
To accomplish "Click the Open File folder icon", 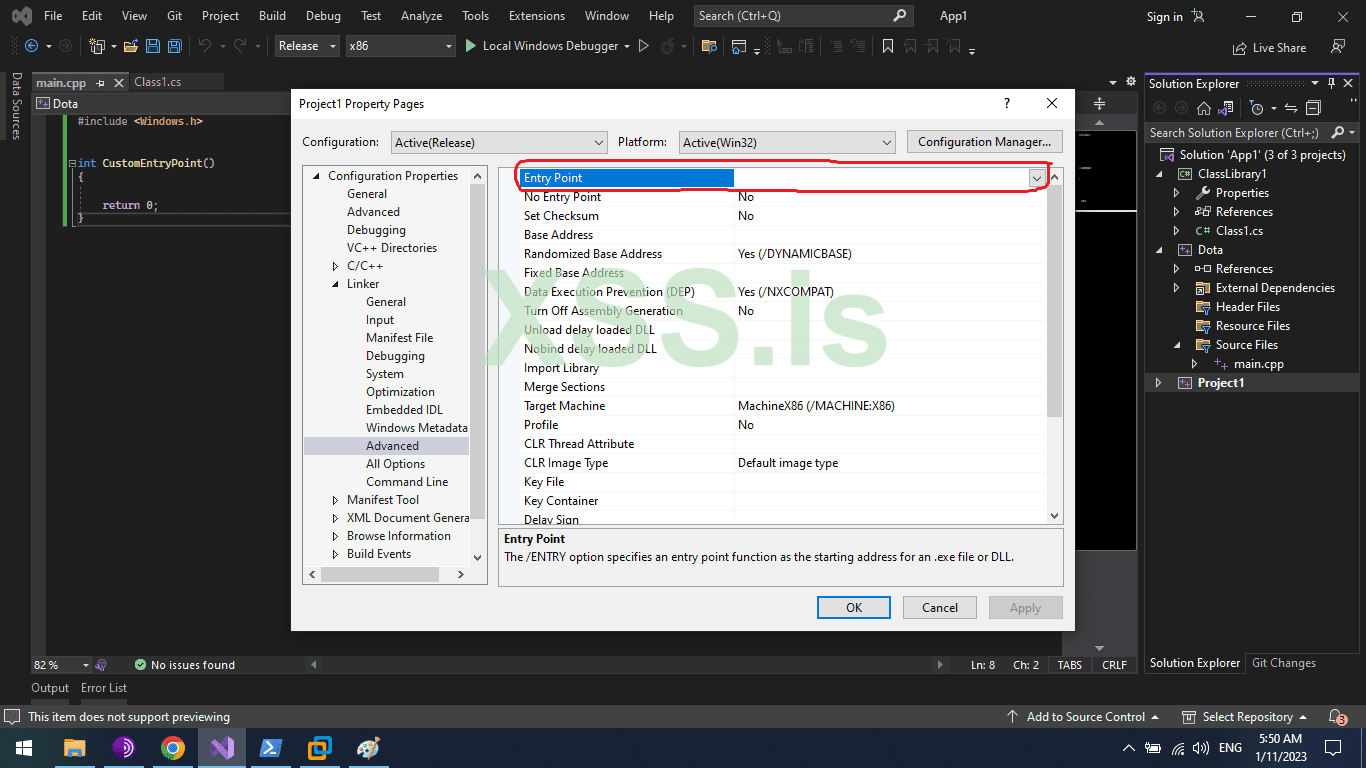I will [130, 46].
